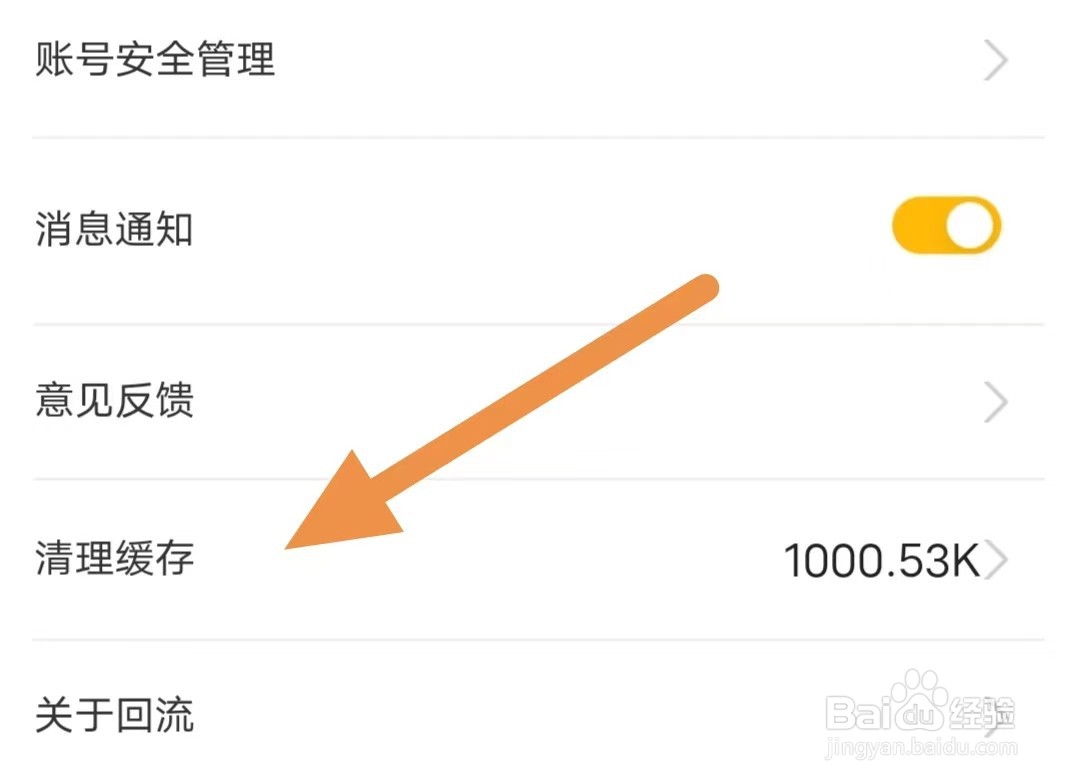Toggle the 消息通知 switch off

point(946,228)
